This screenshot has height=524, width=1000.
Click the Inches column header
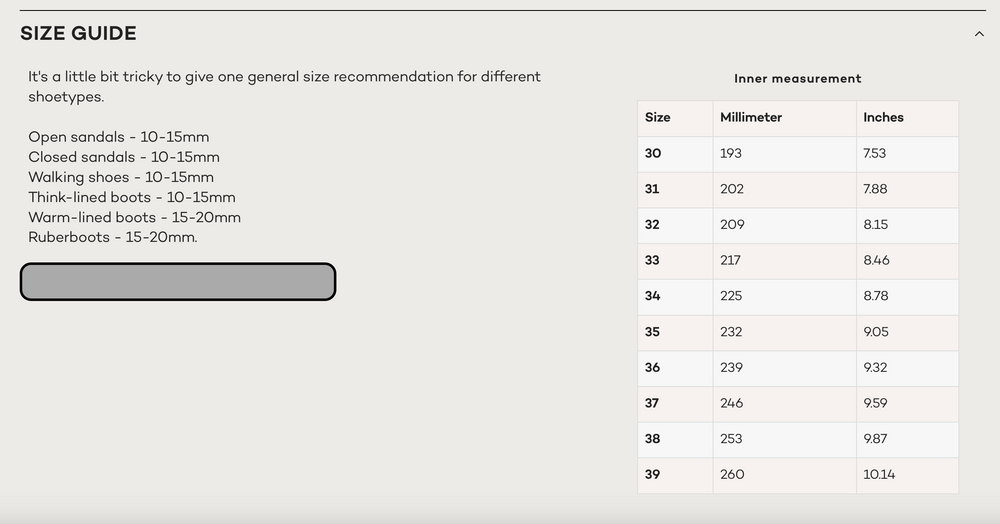click(x=883, y=117)
